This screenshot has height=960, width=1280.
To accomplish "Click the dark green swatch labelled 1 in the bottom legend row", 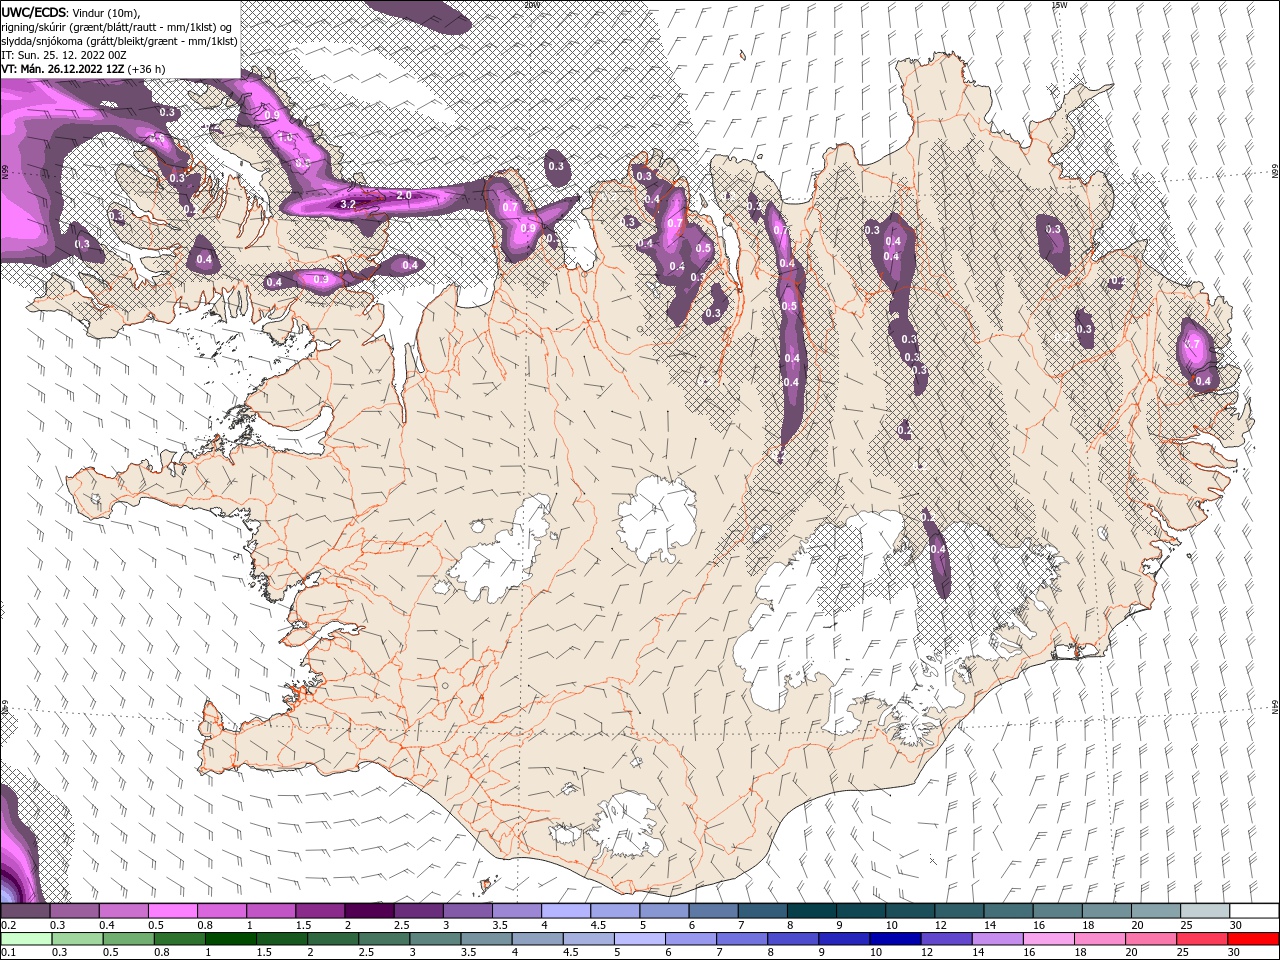I will pos(229,939).
